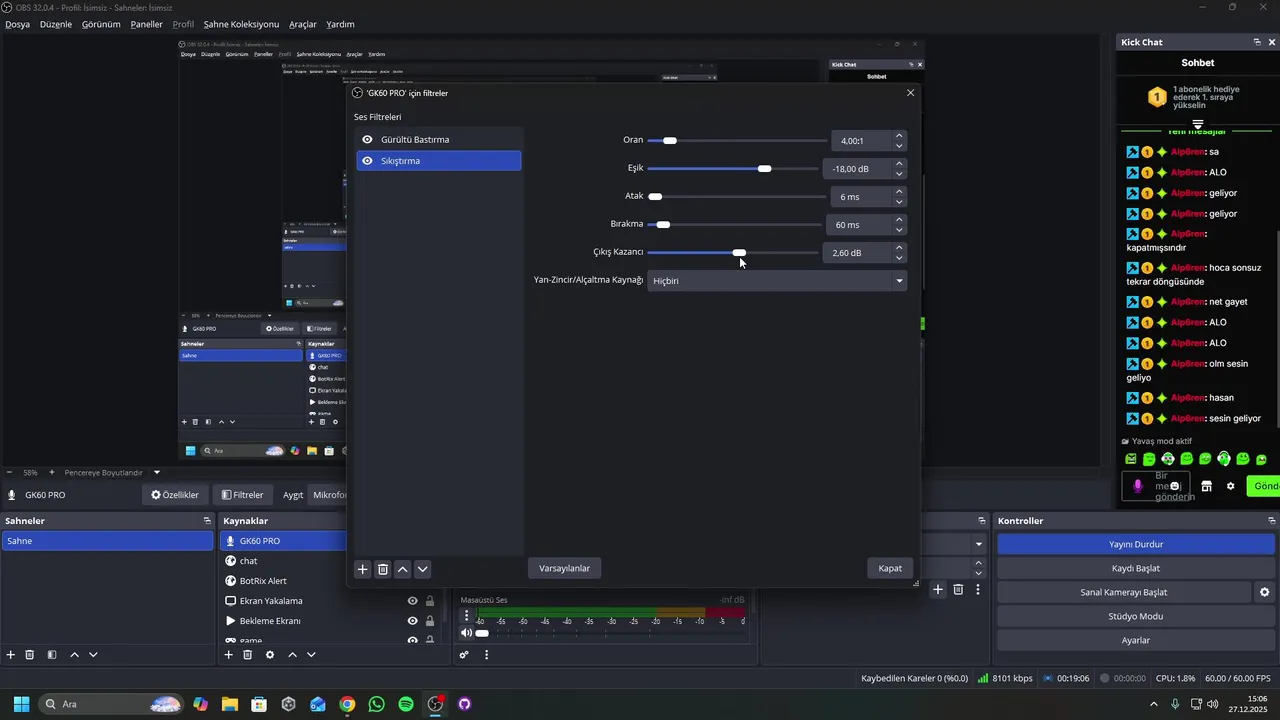Click the Oran slider handle

coord(670,141)
